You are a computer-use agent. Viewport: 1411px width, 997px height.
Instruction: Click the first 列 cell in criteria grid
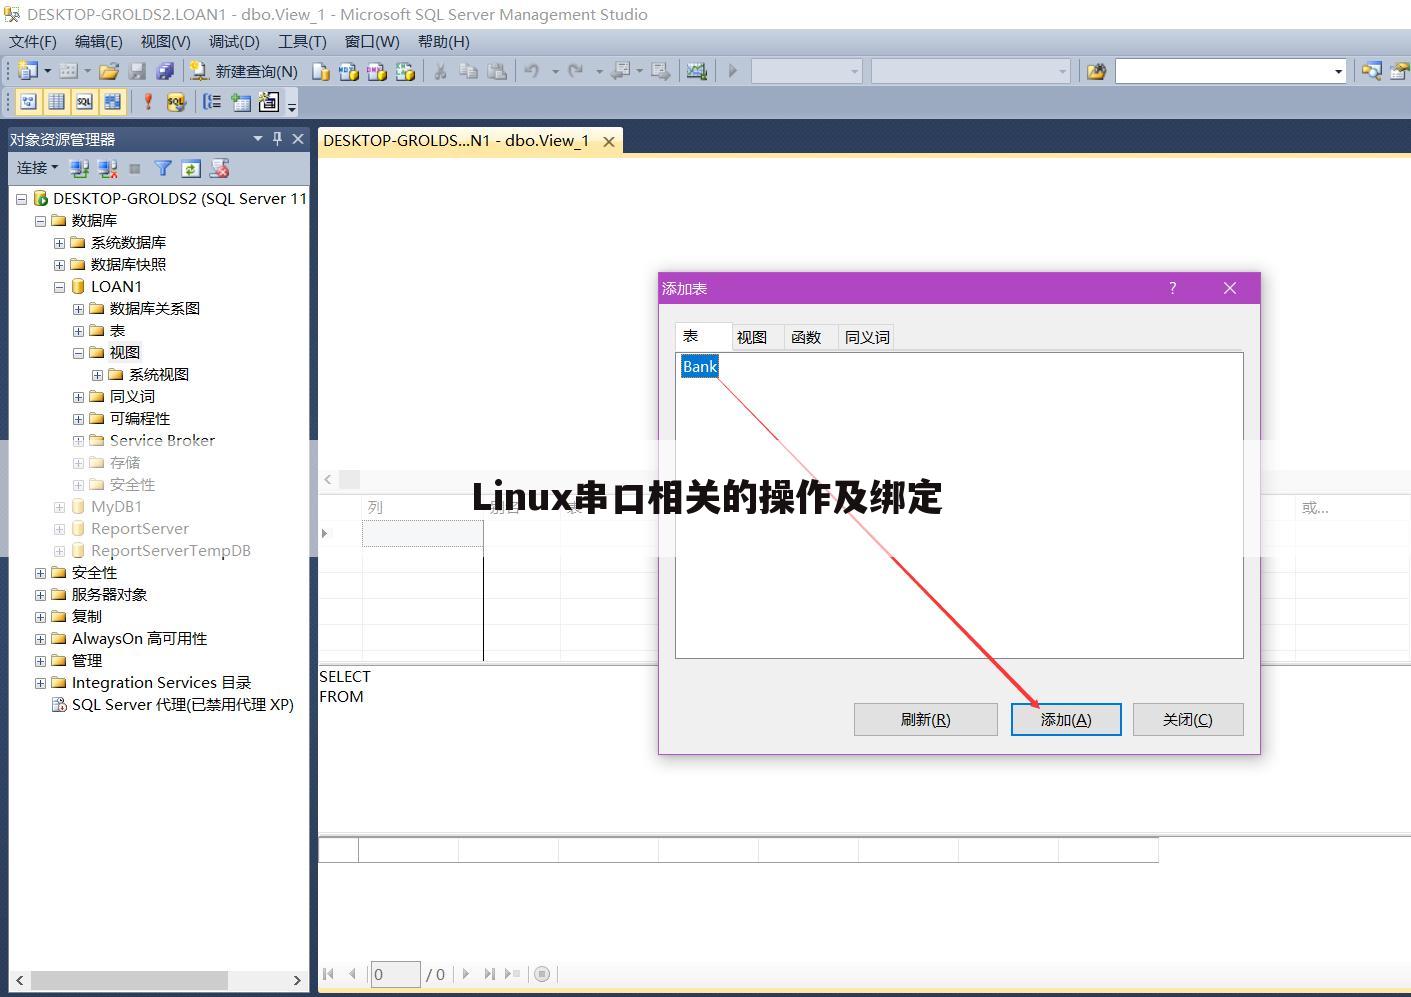click(x=423, y=533)
